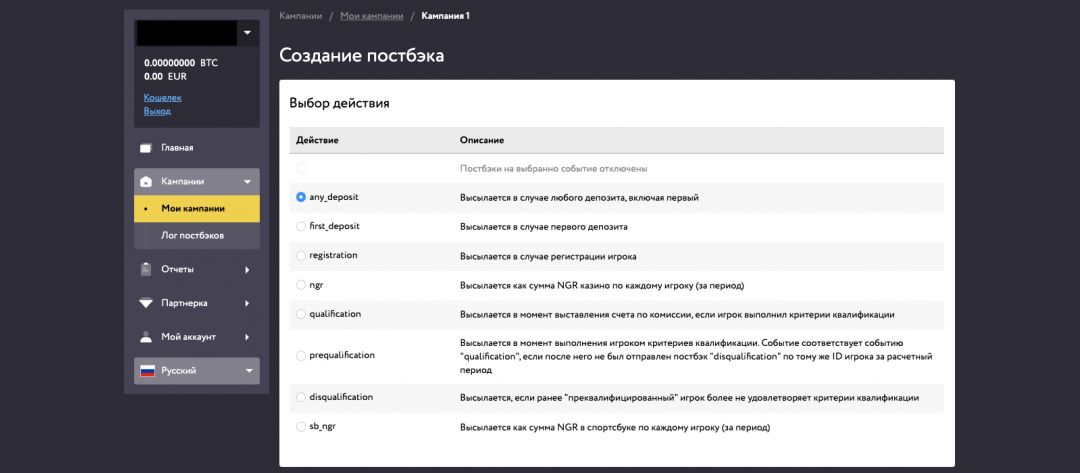Image resolution: width=1080 pixels, height=473 pixels.
Task: Select the qualification radio button
Action: [300, 314]
